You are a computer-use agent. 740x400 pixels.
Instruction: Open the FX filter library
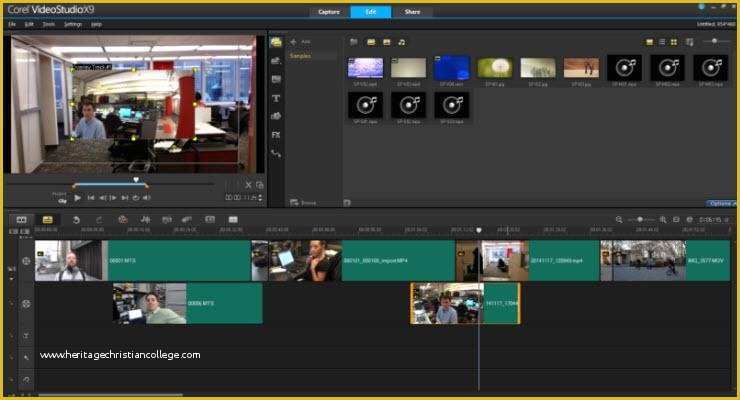(x=276, y=135)
